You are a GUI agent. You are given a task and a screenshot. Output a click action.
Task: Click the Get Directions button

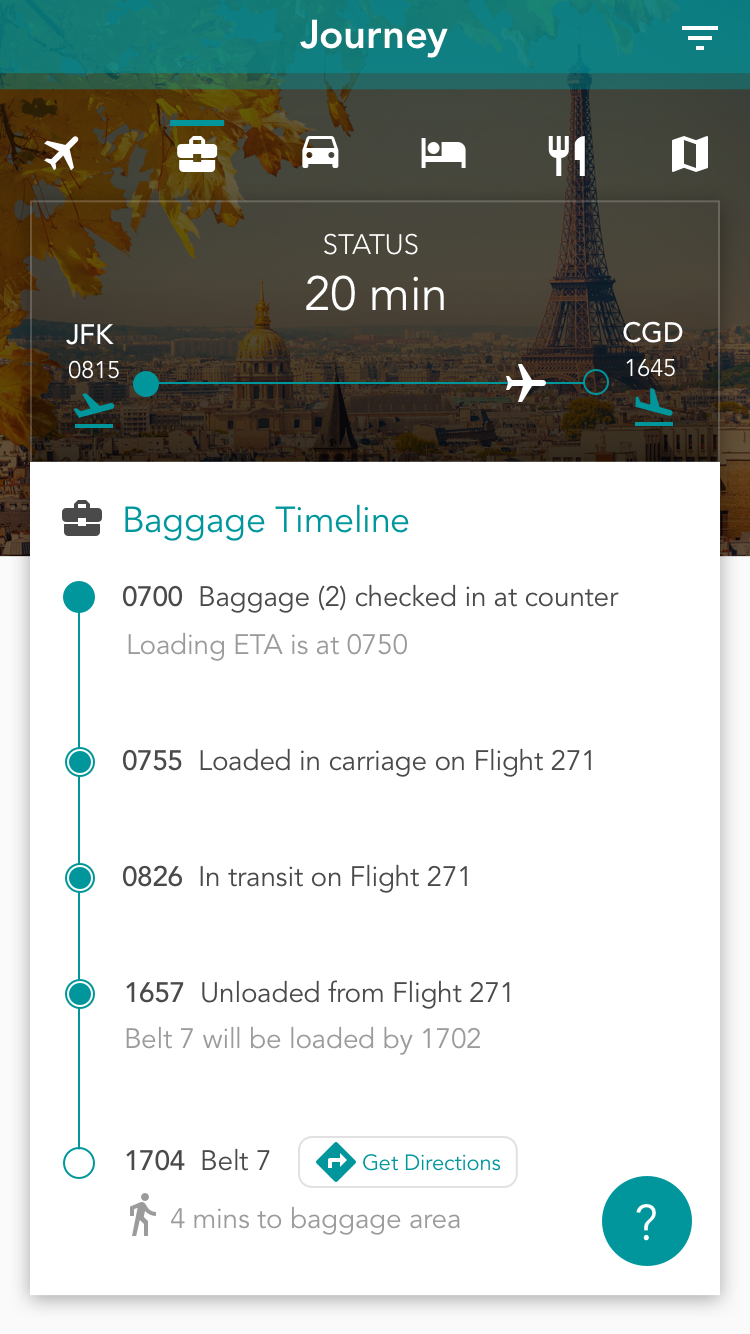[408, 1162]
